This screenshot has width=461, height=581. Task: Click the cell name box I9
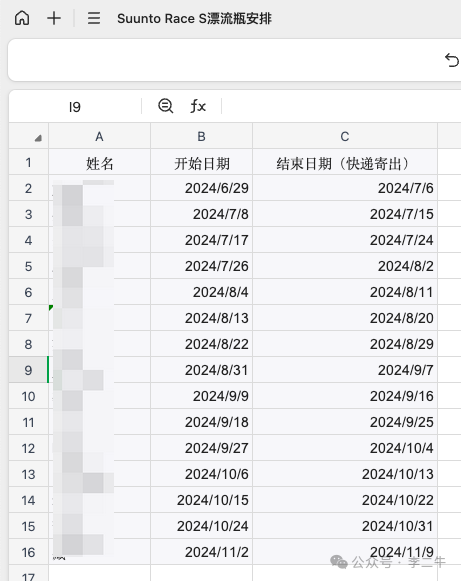coord(75,107)
